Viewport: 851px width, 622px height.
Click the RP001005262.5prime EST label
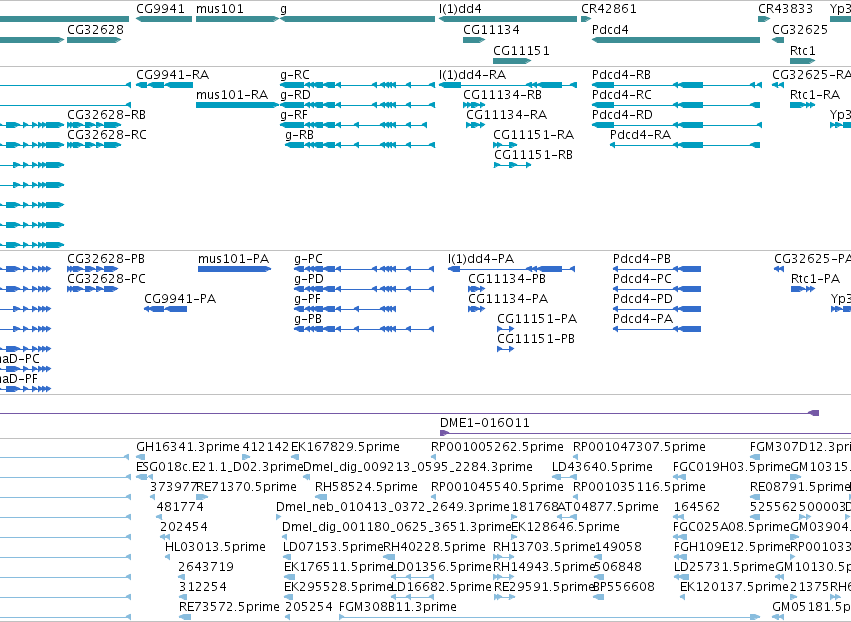pos(497,446)
